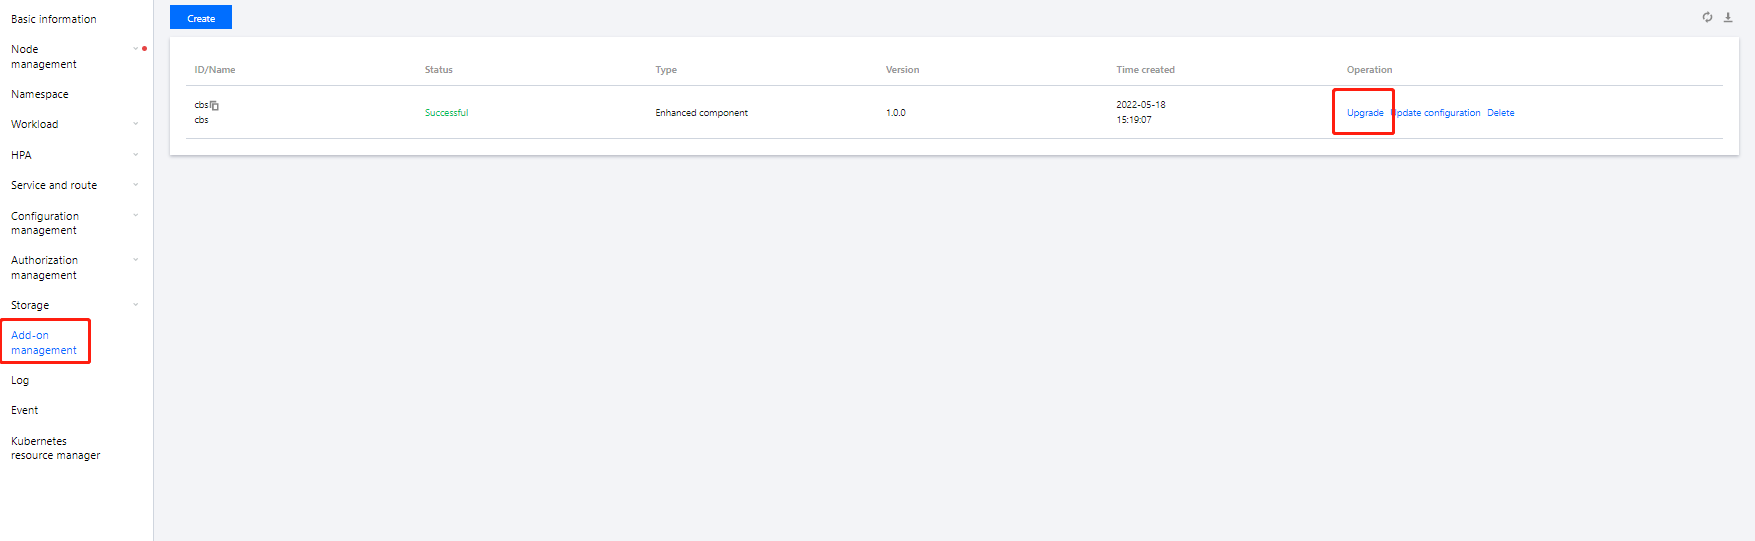1755x541 pixels.
Task: Go to Namespace page
Action: click(x=40, y=94)
